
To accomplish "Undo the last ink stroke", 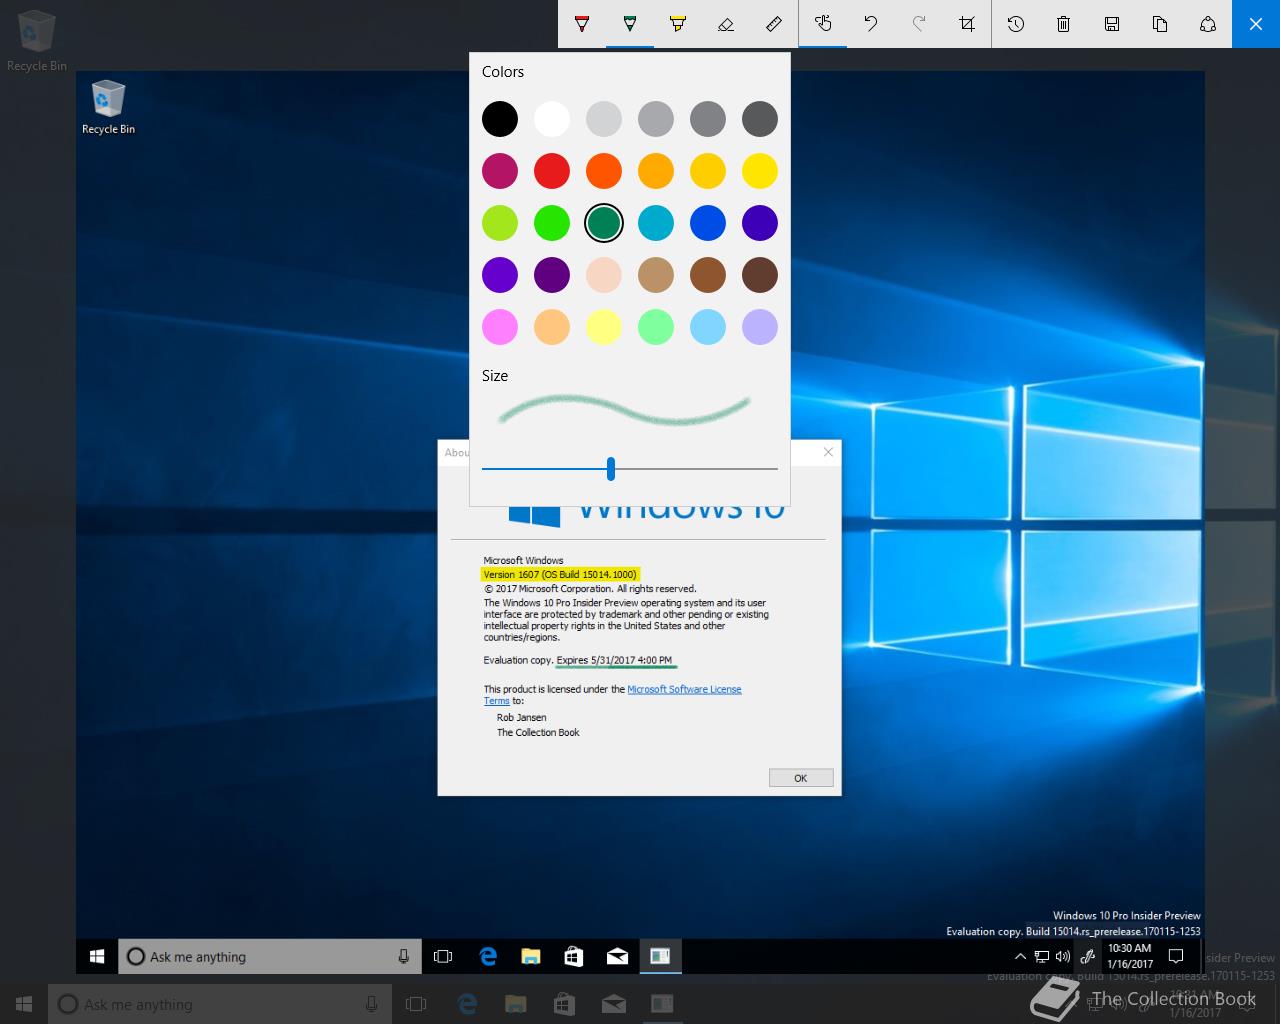I will tap(871, 24).
